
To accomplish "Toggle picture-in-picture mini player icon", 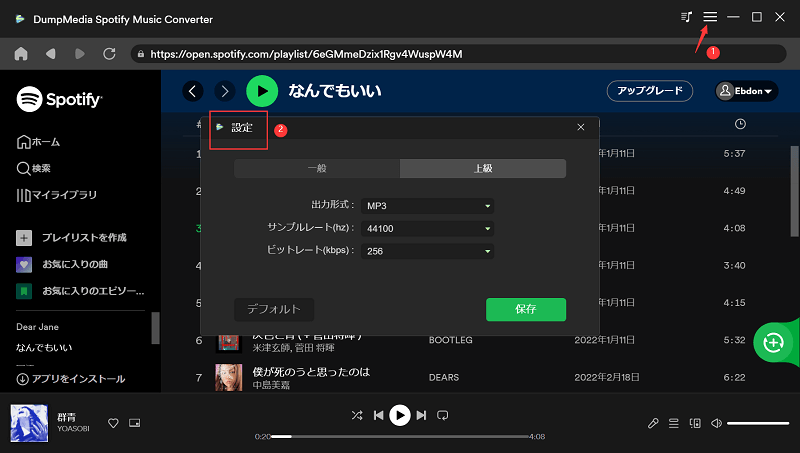I will [x=134, y=423].
